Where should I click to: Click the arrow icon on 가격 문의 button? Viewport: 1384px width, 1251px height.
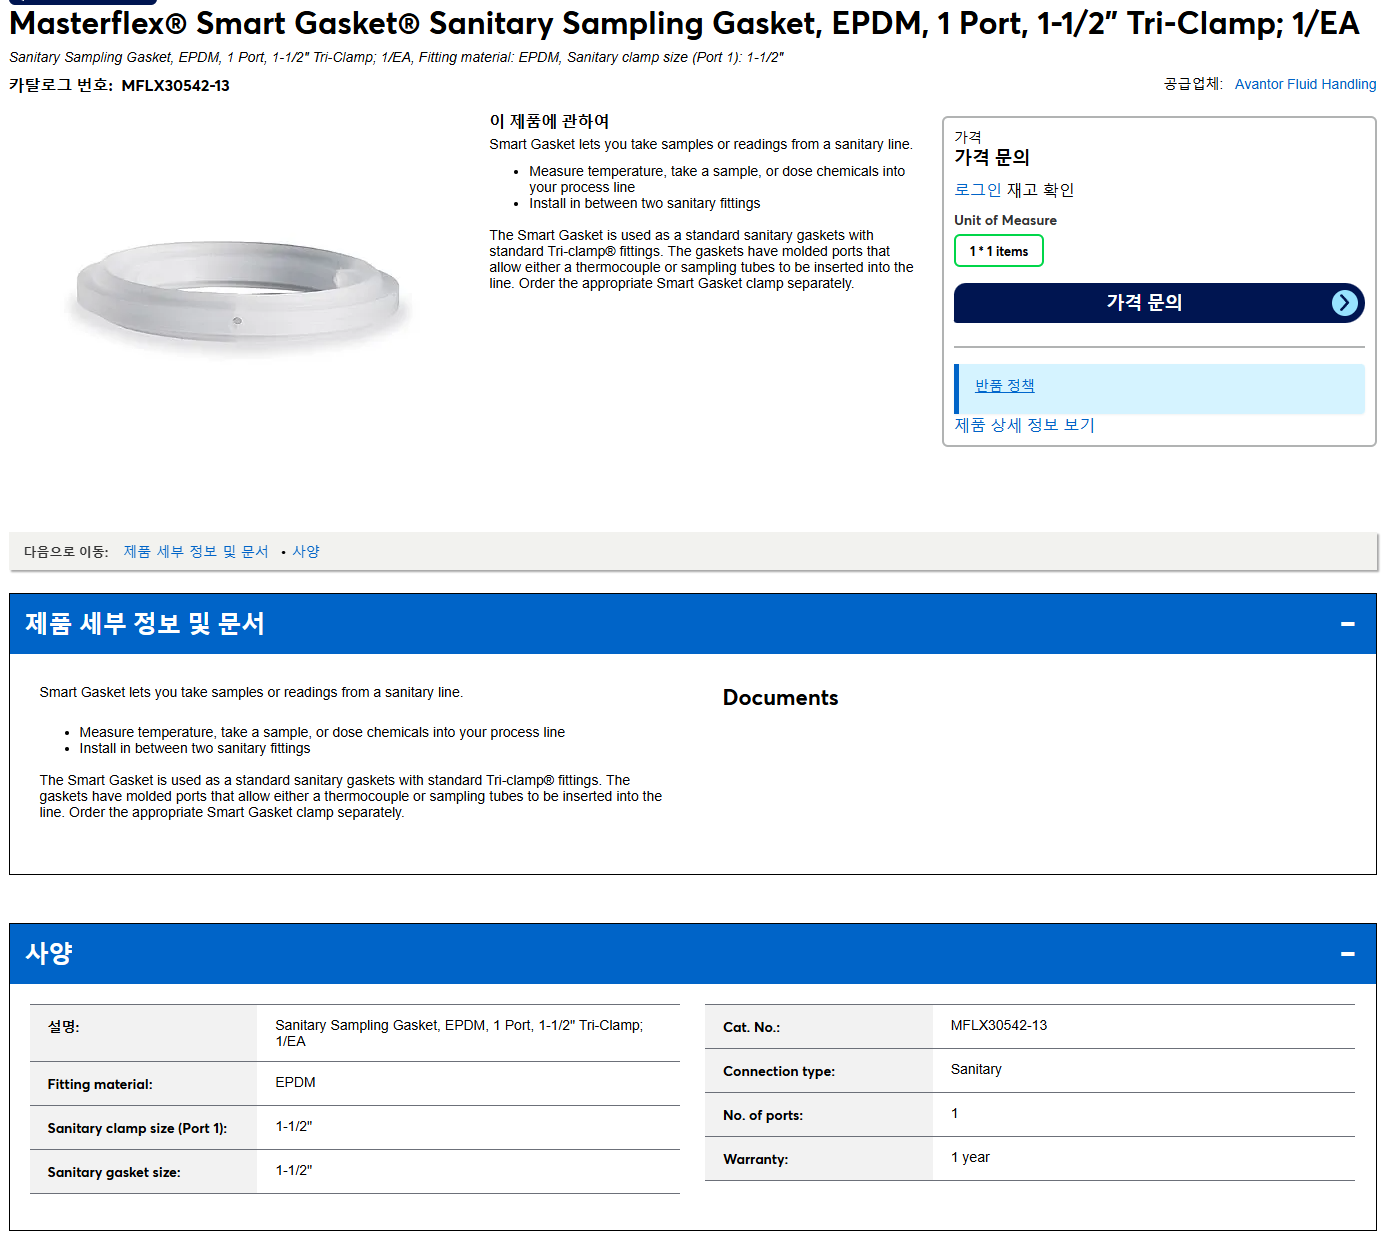point(1345,303)
